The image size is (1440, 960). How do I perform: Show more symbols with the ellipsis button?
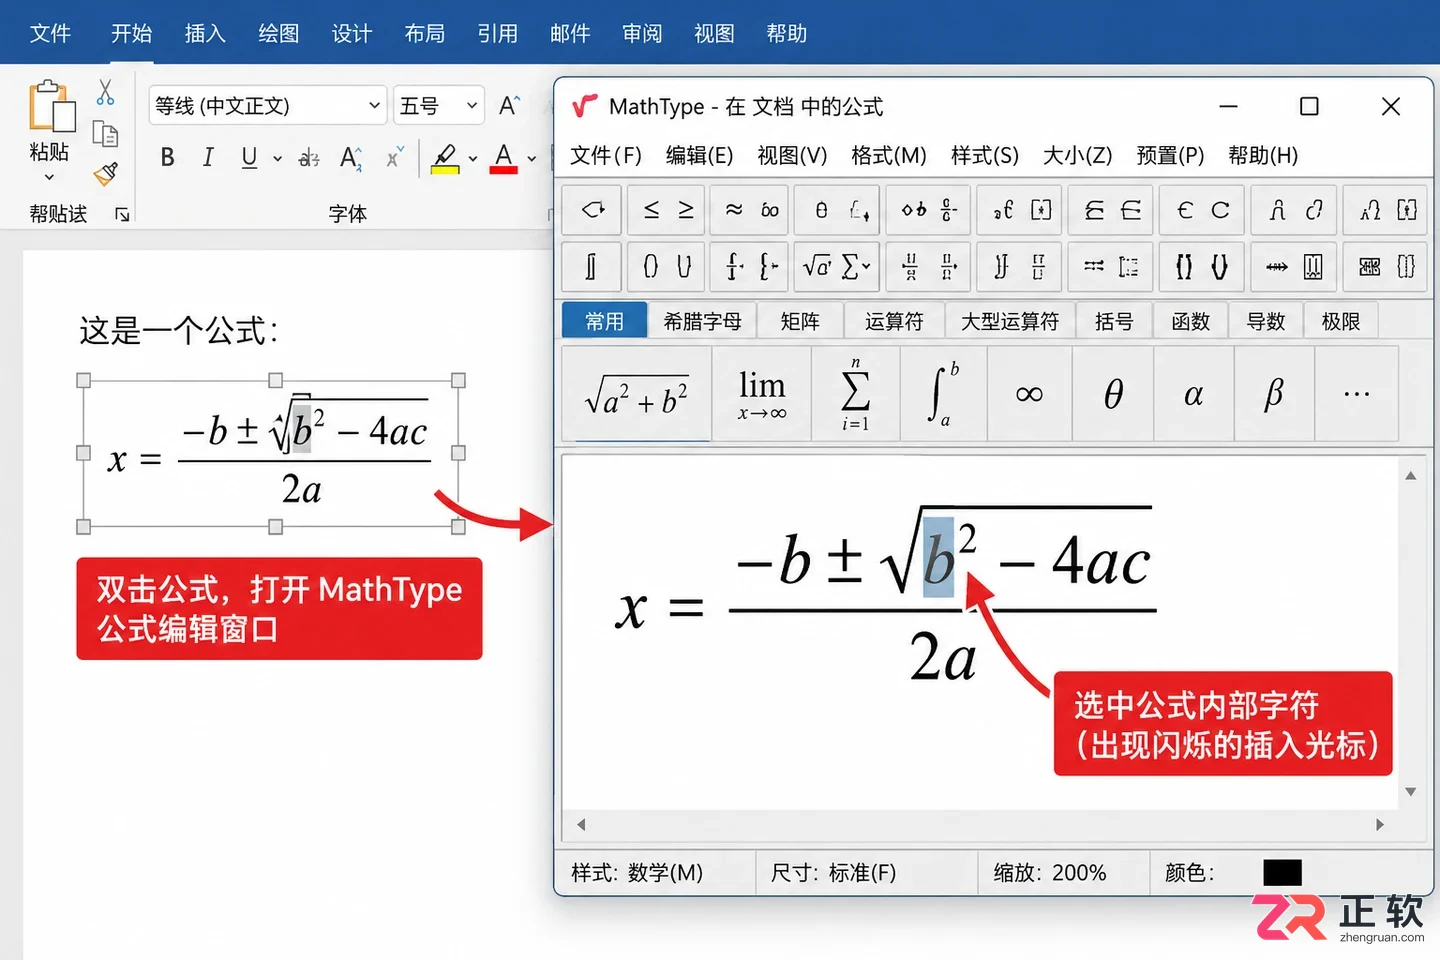[1357, 394]
